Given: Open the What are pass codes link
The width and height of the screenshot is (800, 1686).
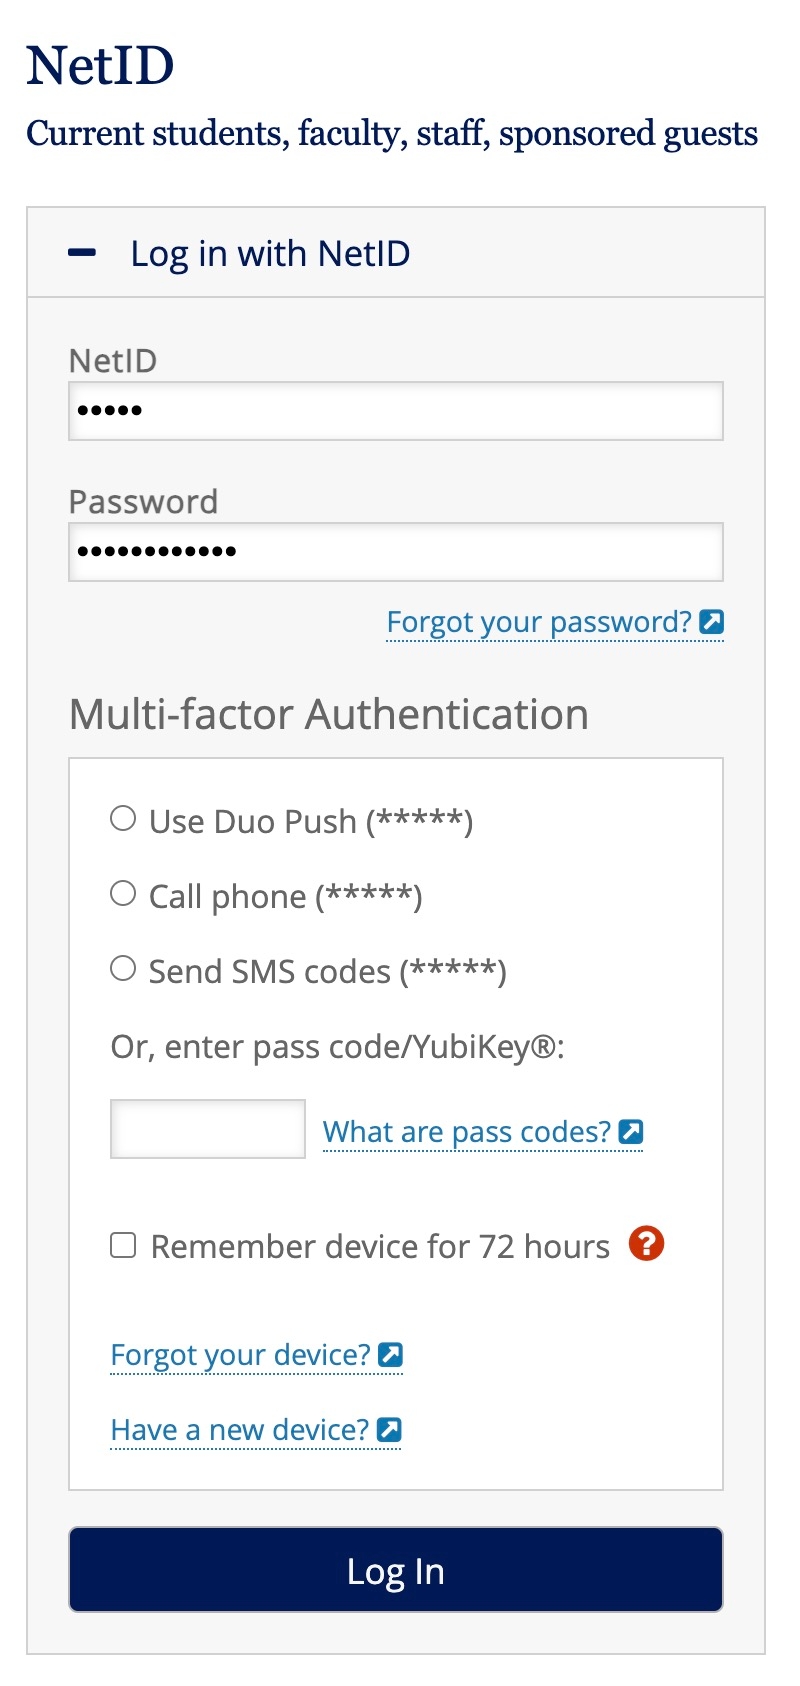Looking at the screenshot, I should (x=466, y=1132).
